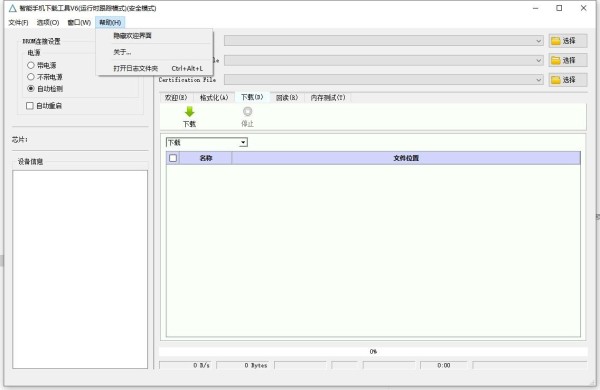Click the grey 停止 stop icon

248,111
